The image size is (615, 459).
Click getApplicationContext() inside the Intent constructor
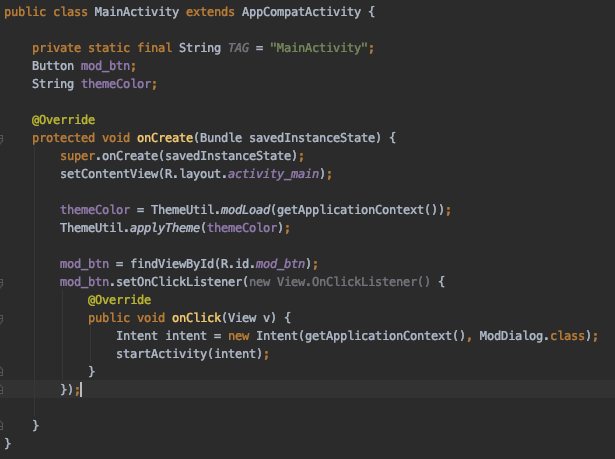pyautogui.click(x=385, y=336)
